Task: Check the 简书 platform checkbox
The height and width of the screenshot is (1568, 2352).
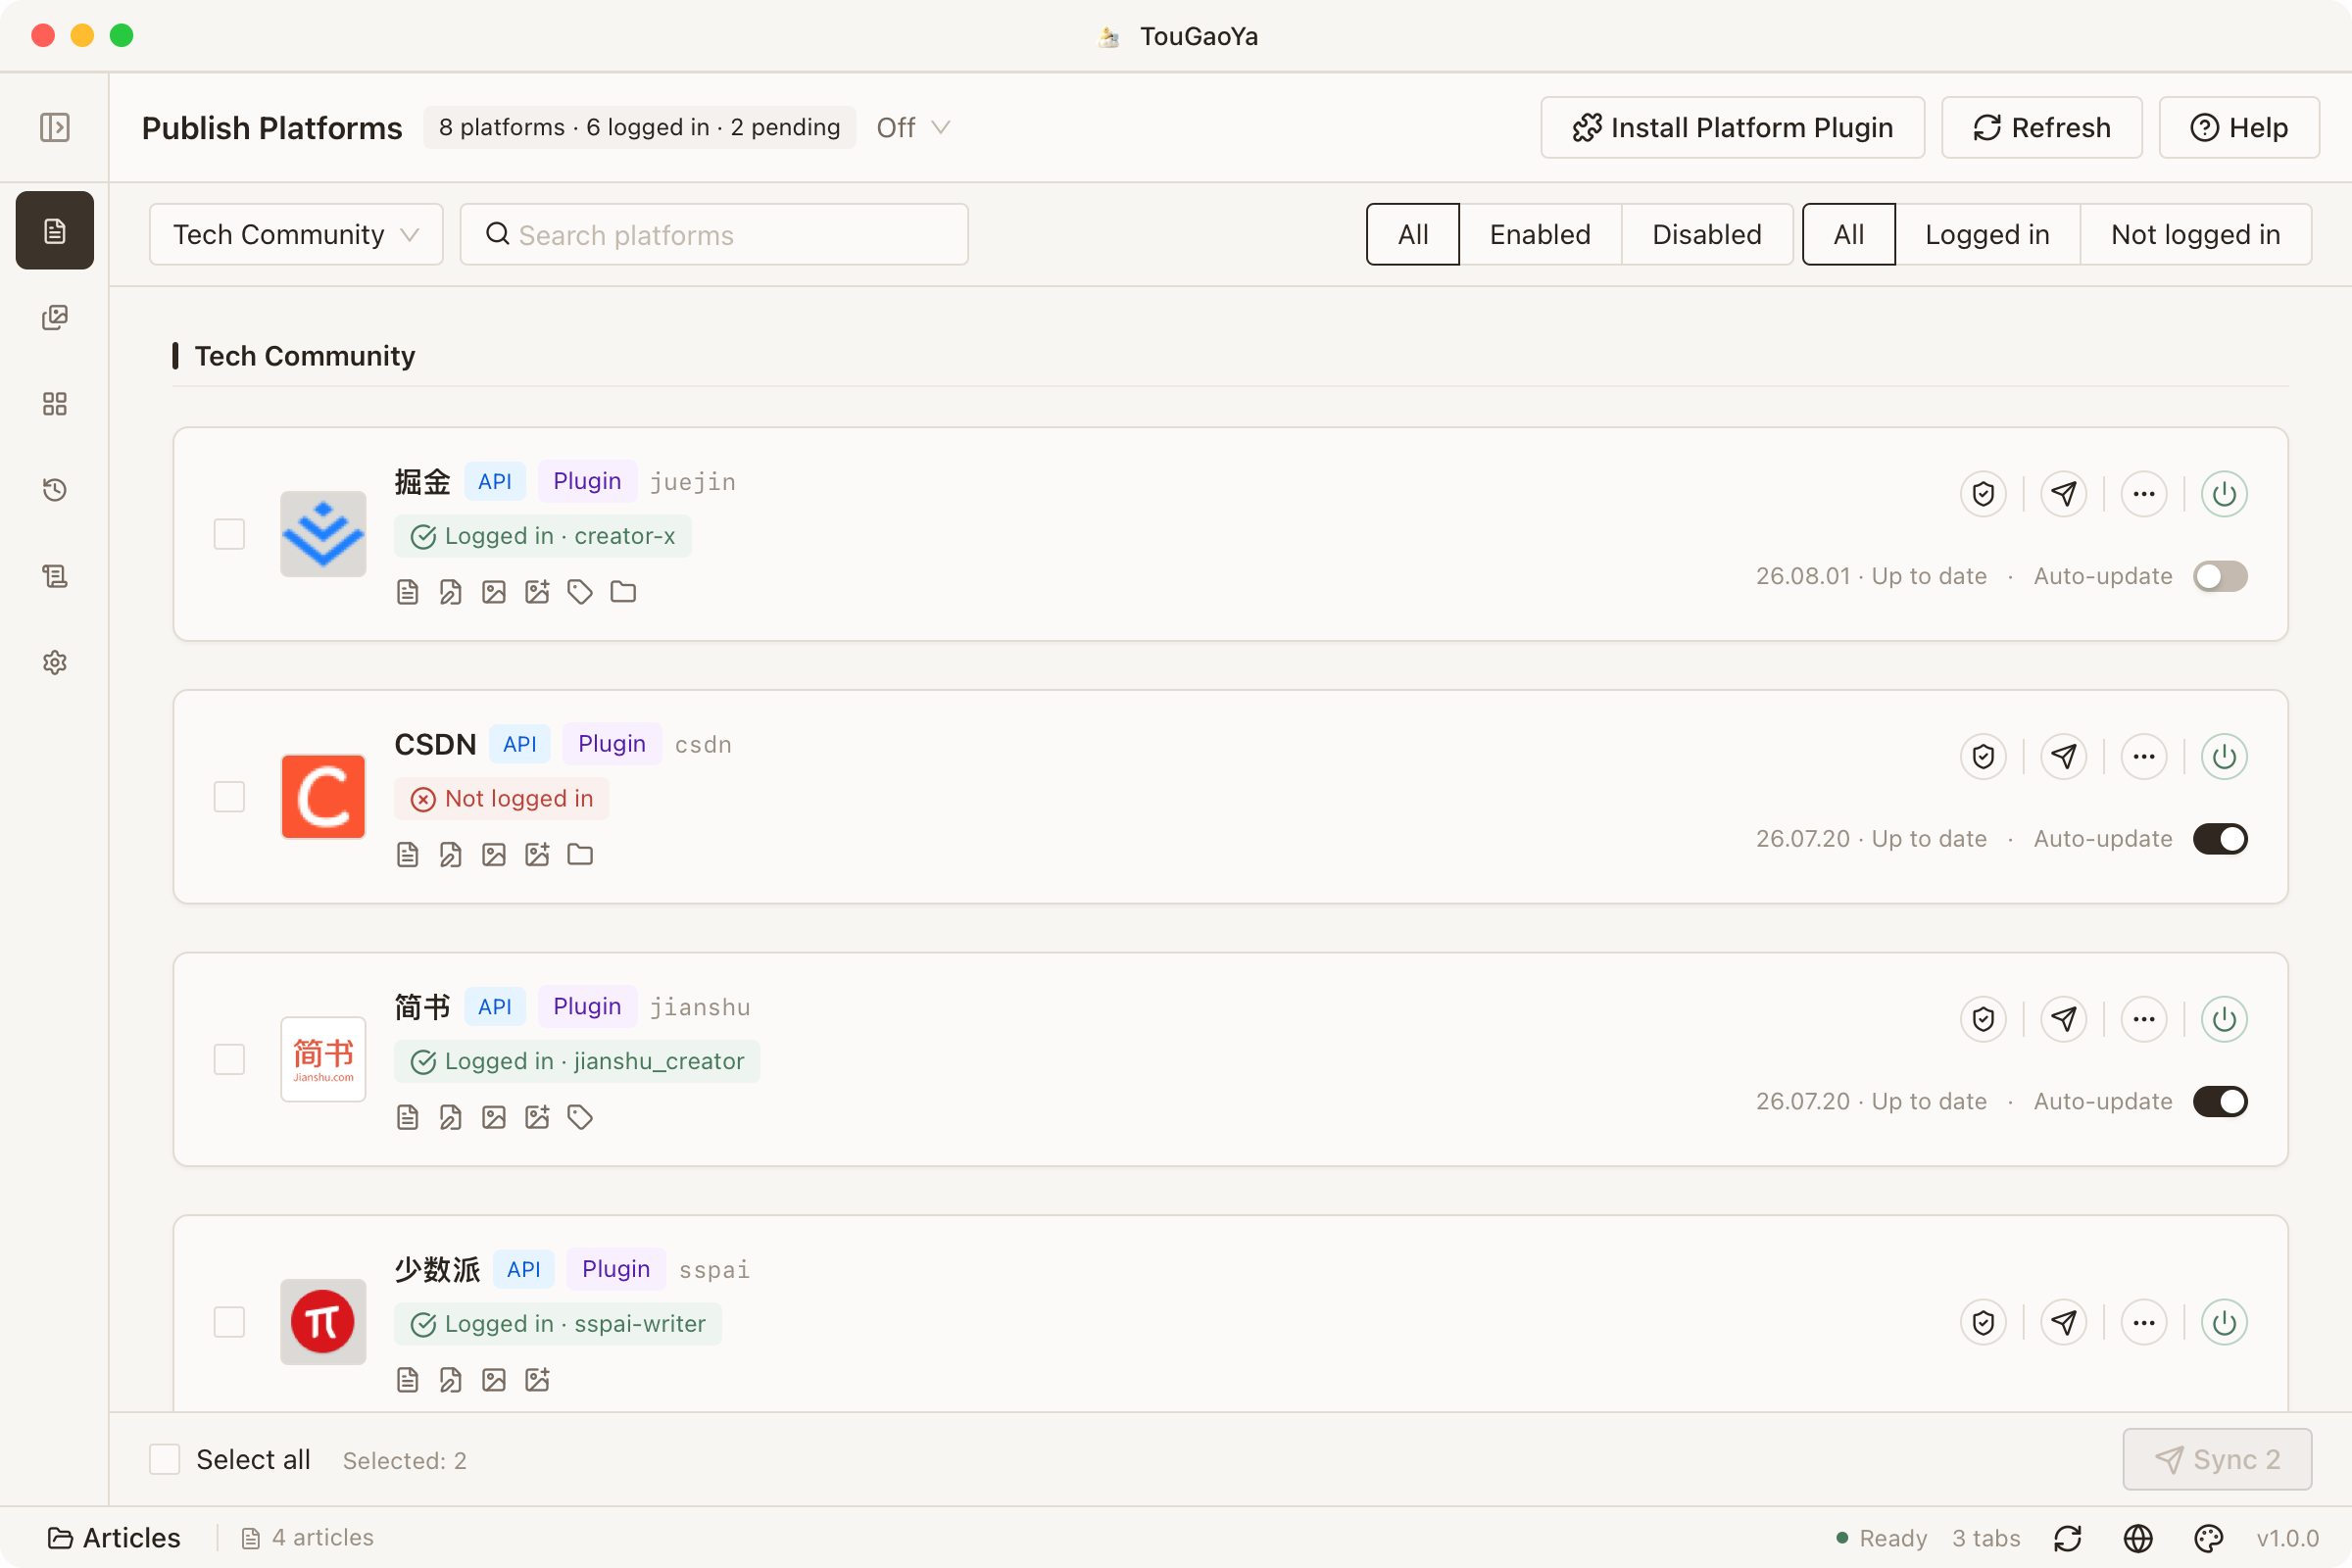Action: coord(229,1060)
